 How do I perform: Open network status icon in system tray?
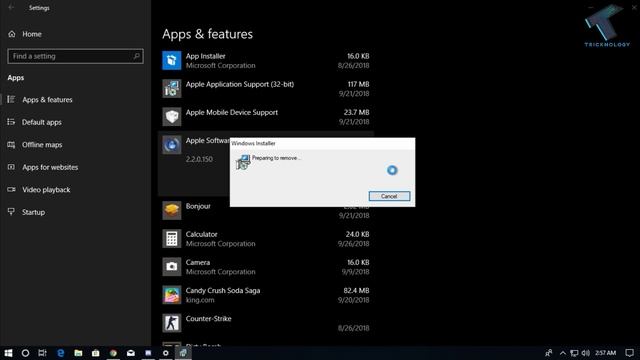pyautogui.click(x=574, y=353)
